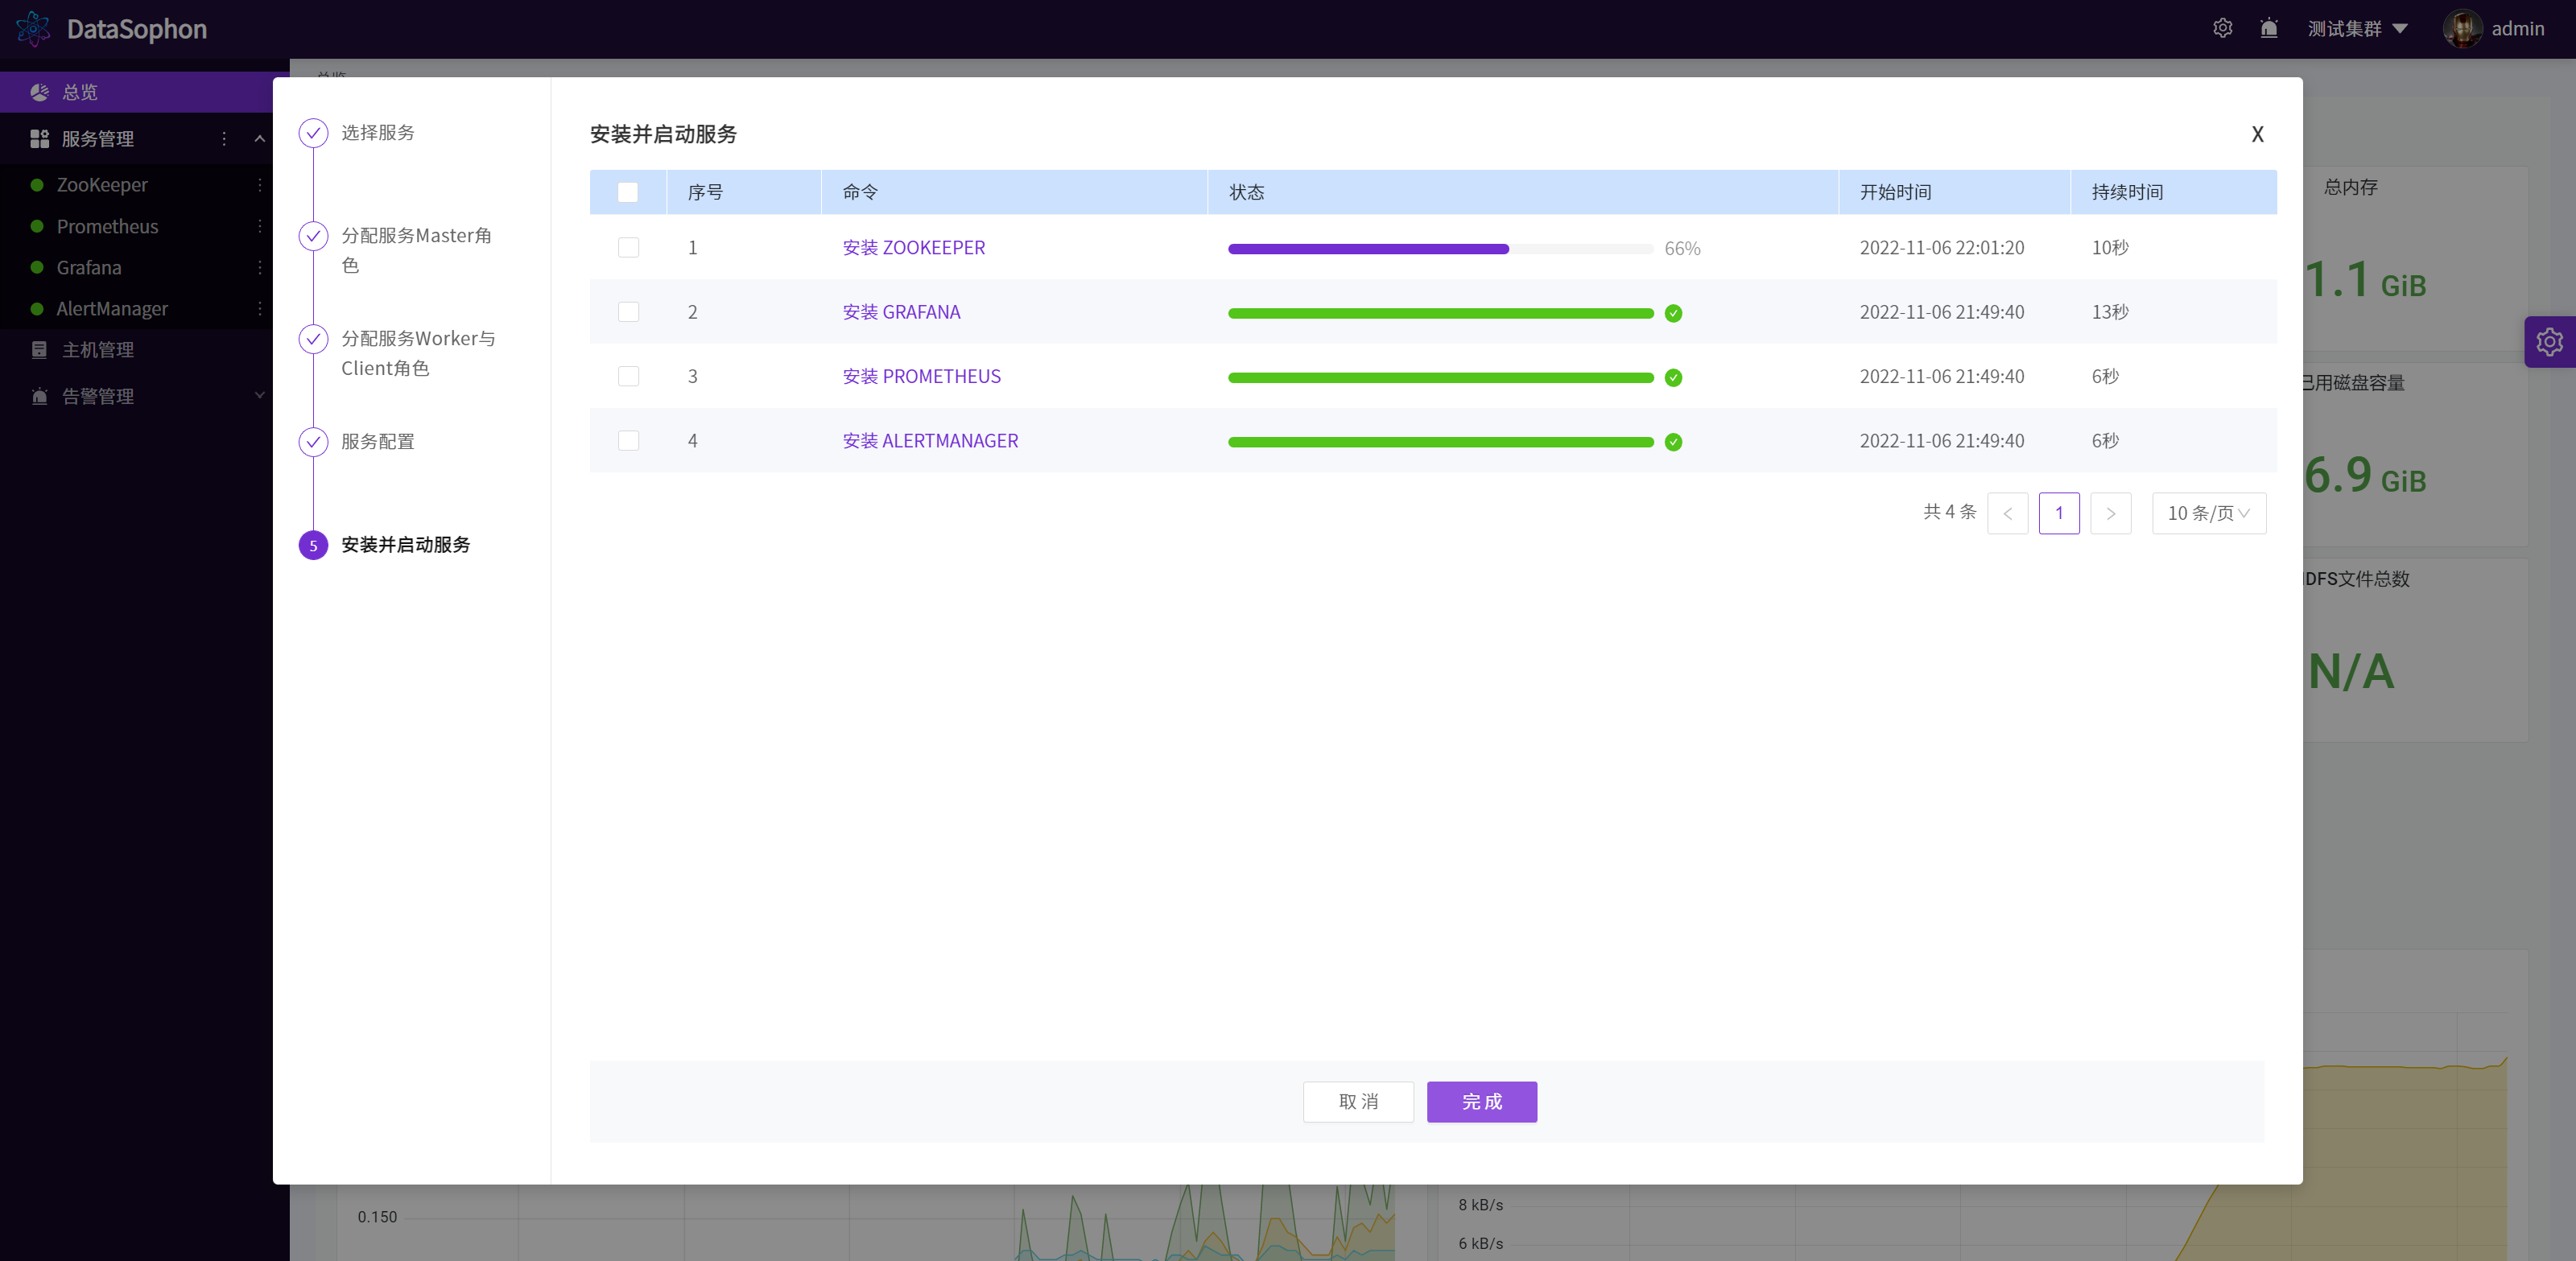Viewport: 2576px width, 1261px height.
Task: Click the 安装并启动服务 step label
Action: pyautogui.click(x=405, y=545)
